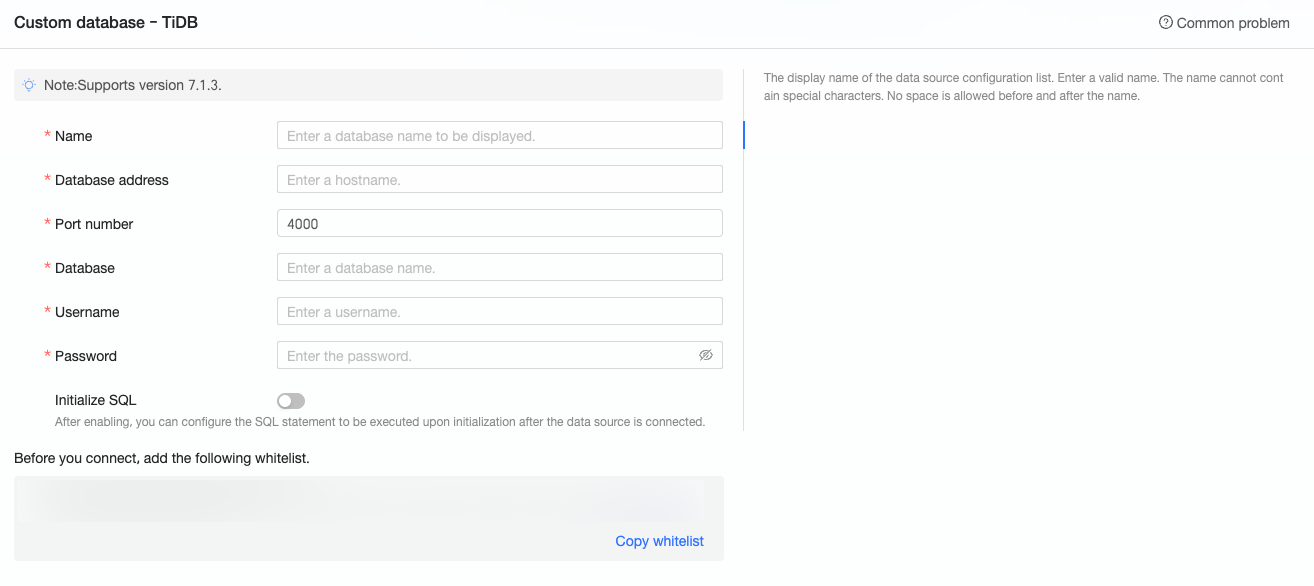This screenshot has height=586, width=1314.
Task: Click the Custom database - TiDB title
Action: click(x=106, y=22)
